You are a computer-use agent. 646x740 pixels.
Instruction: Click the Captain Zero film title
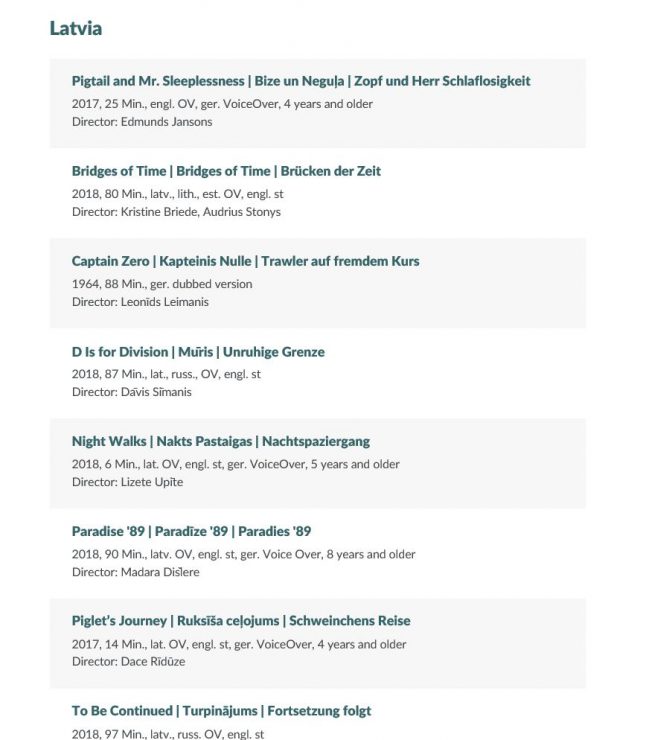pos(245,261)
